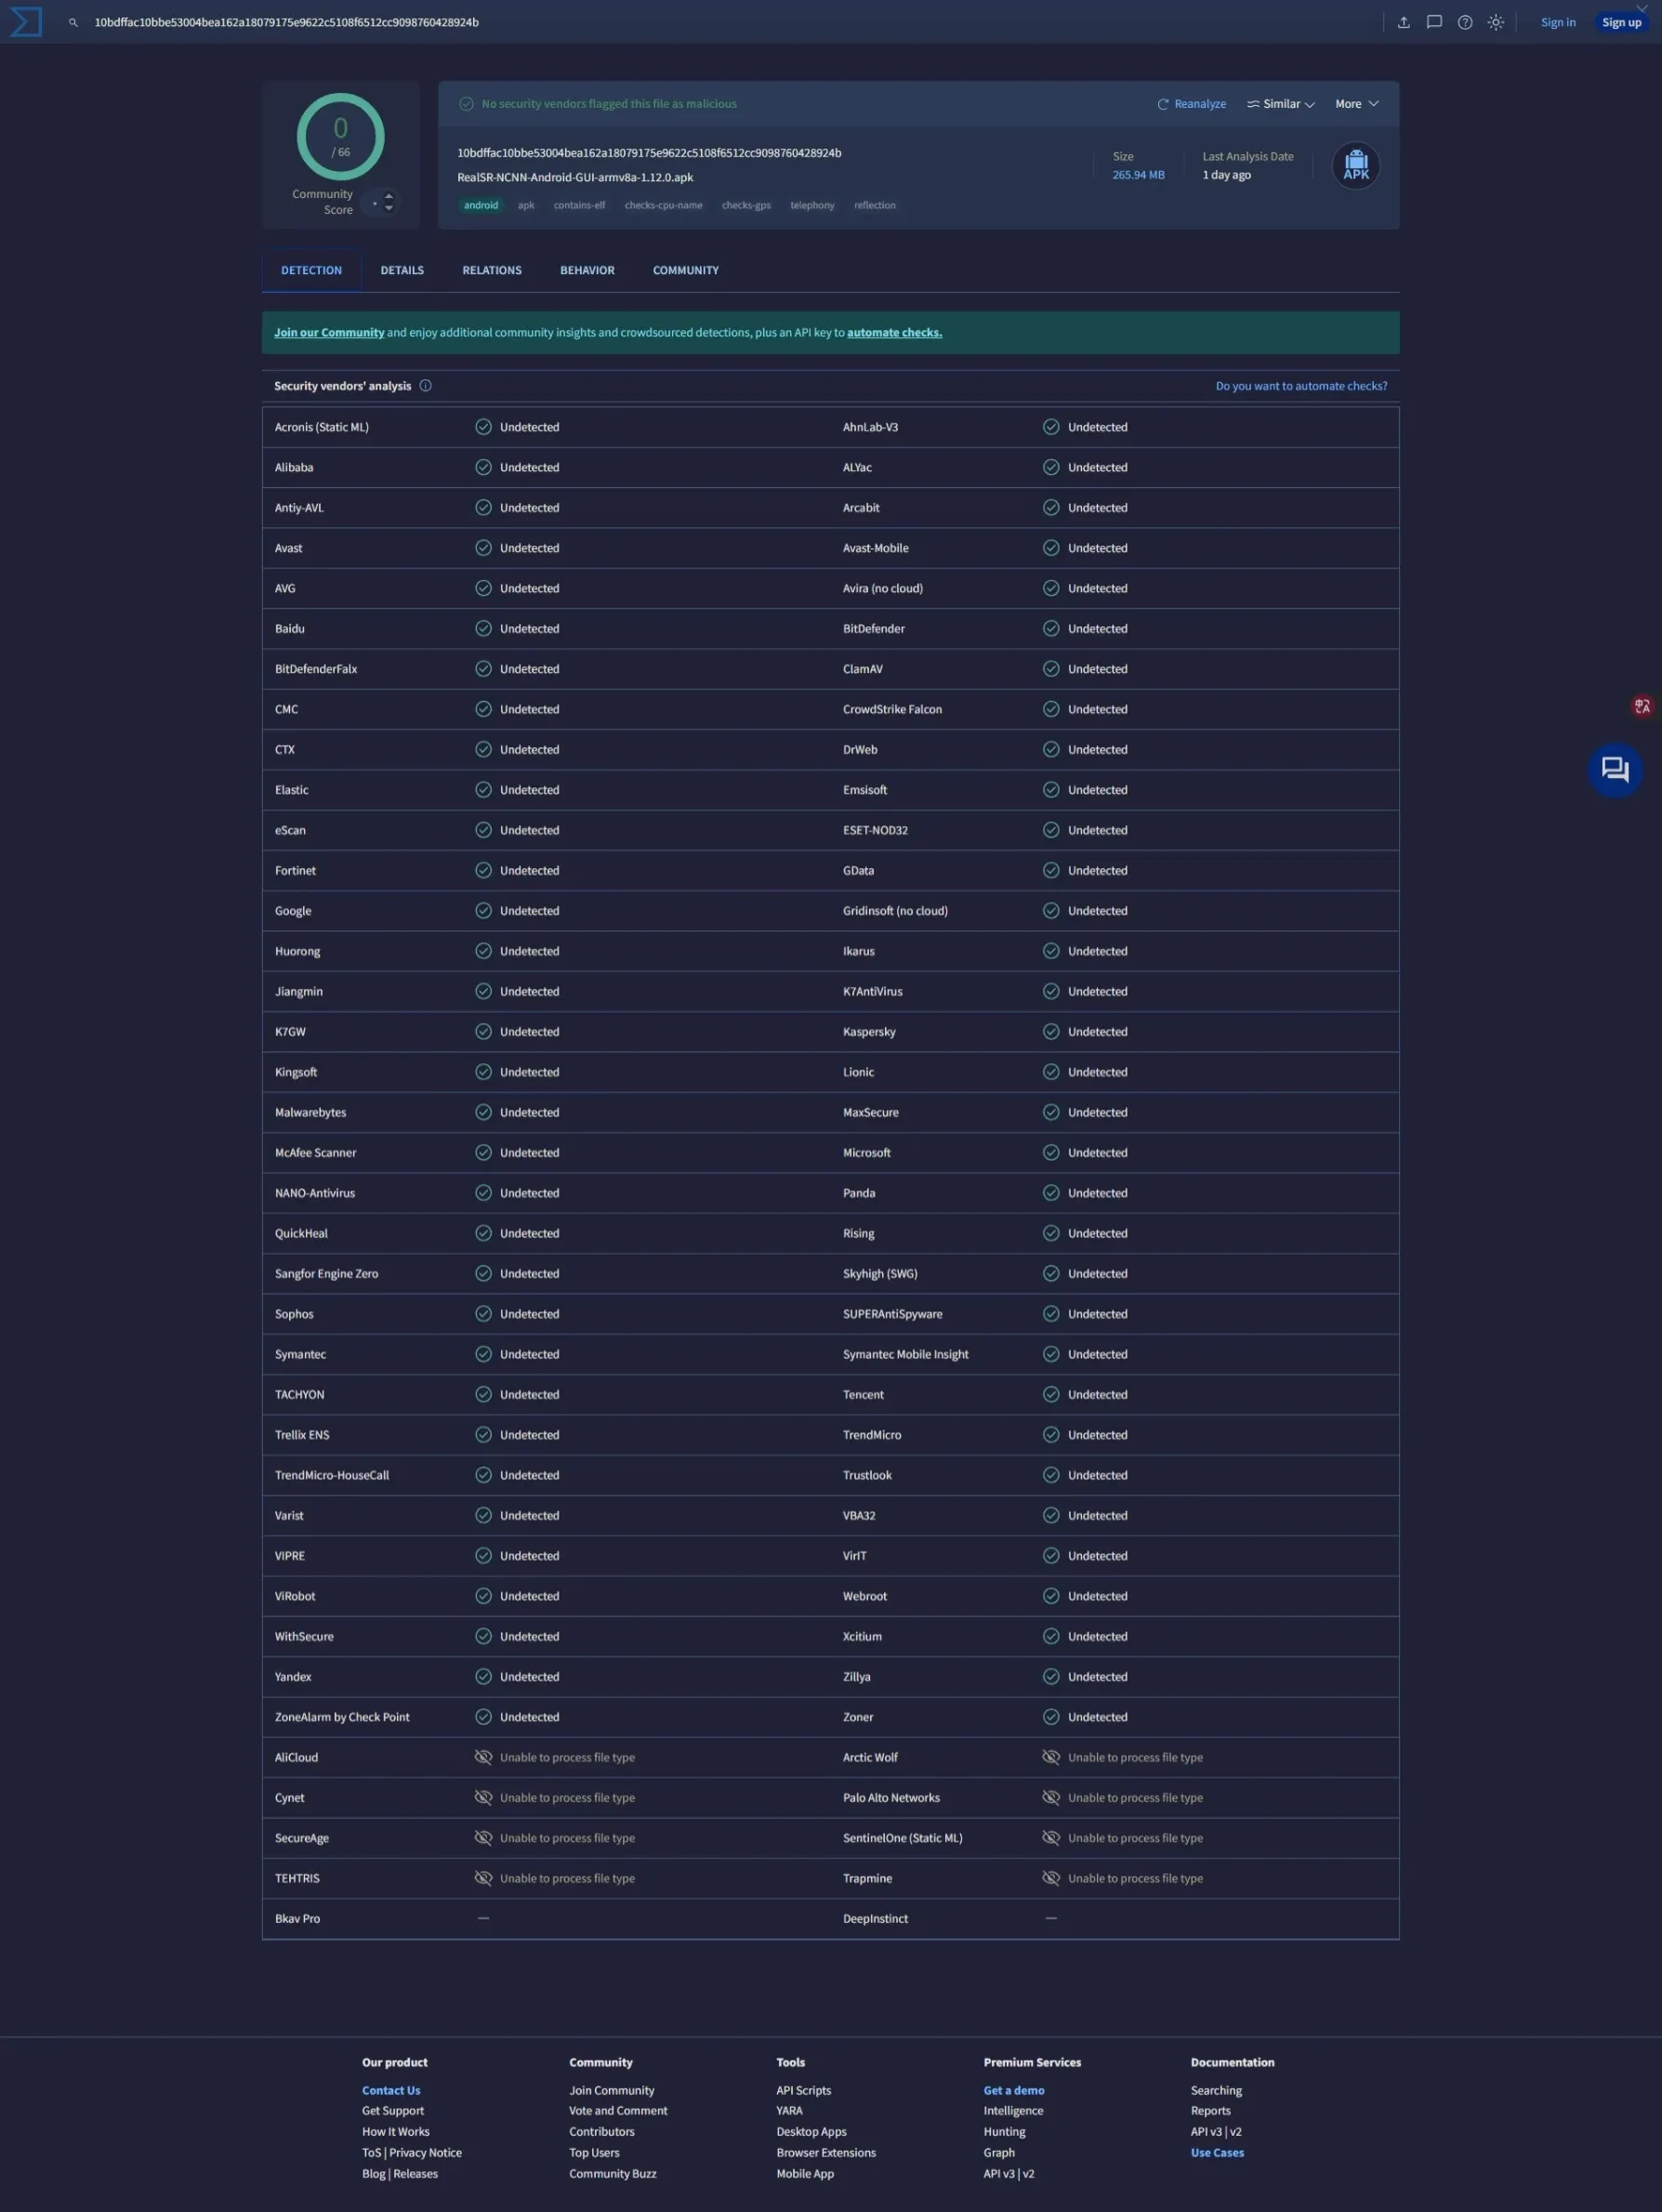Click info icon beside Security vendors' analysis

coord(425,386)
